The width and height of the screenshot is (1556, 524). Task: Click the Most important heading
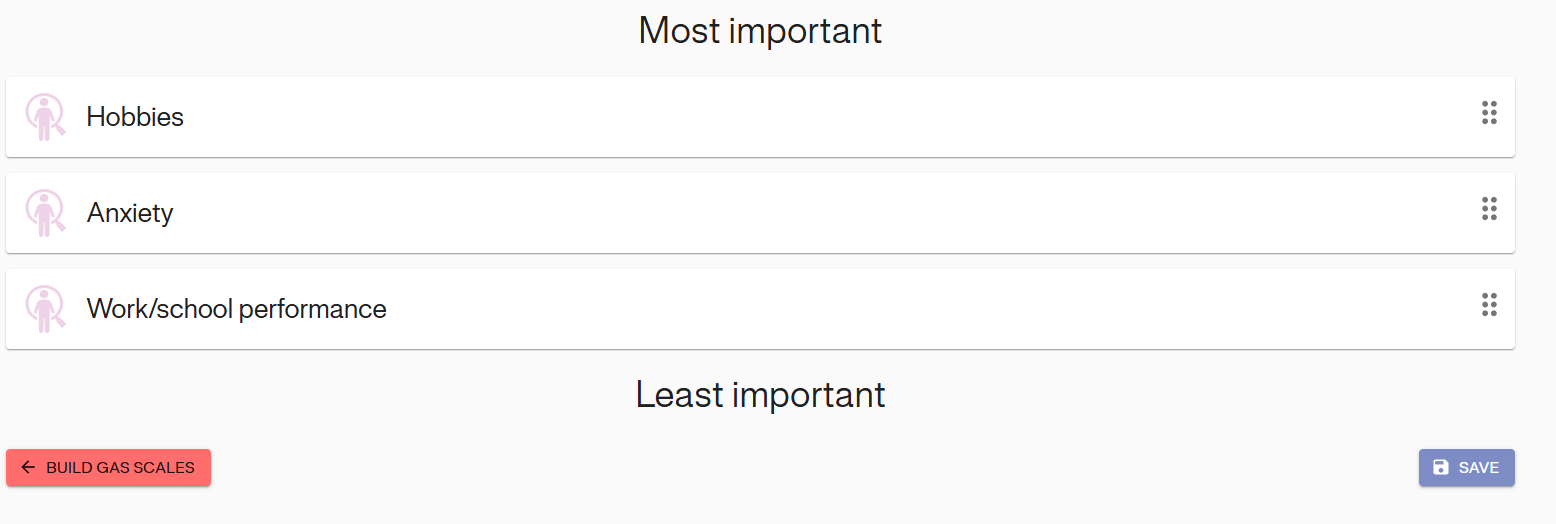tap(760, 31)
